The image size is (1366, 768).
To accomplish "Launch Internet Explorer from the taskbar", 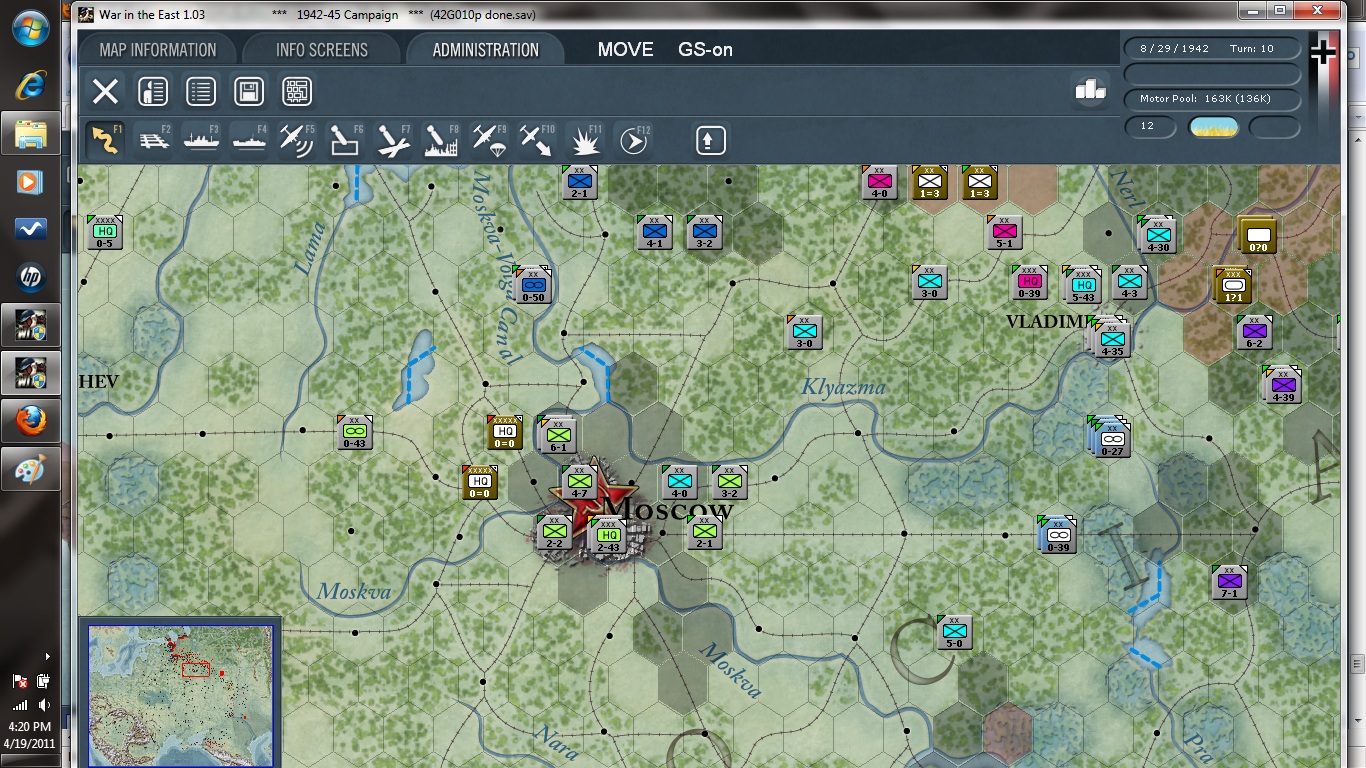I will [31, 84].
